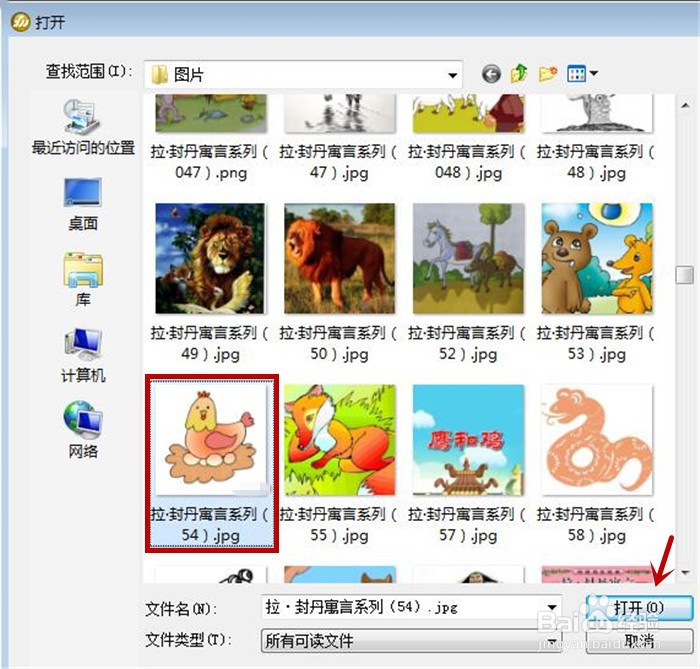Image resolution: width=700 pixels, height=669 pixels.
Task: Select bear and fox thumbnail 53 .jpg
Action: pos(597,258)
